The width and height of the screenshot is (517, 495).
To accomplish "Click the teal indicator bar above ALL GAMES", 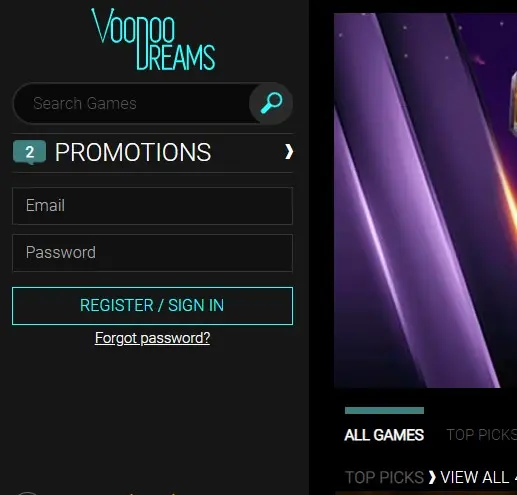I will point(384,411).
